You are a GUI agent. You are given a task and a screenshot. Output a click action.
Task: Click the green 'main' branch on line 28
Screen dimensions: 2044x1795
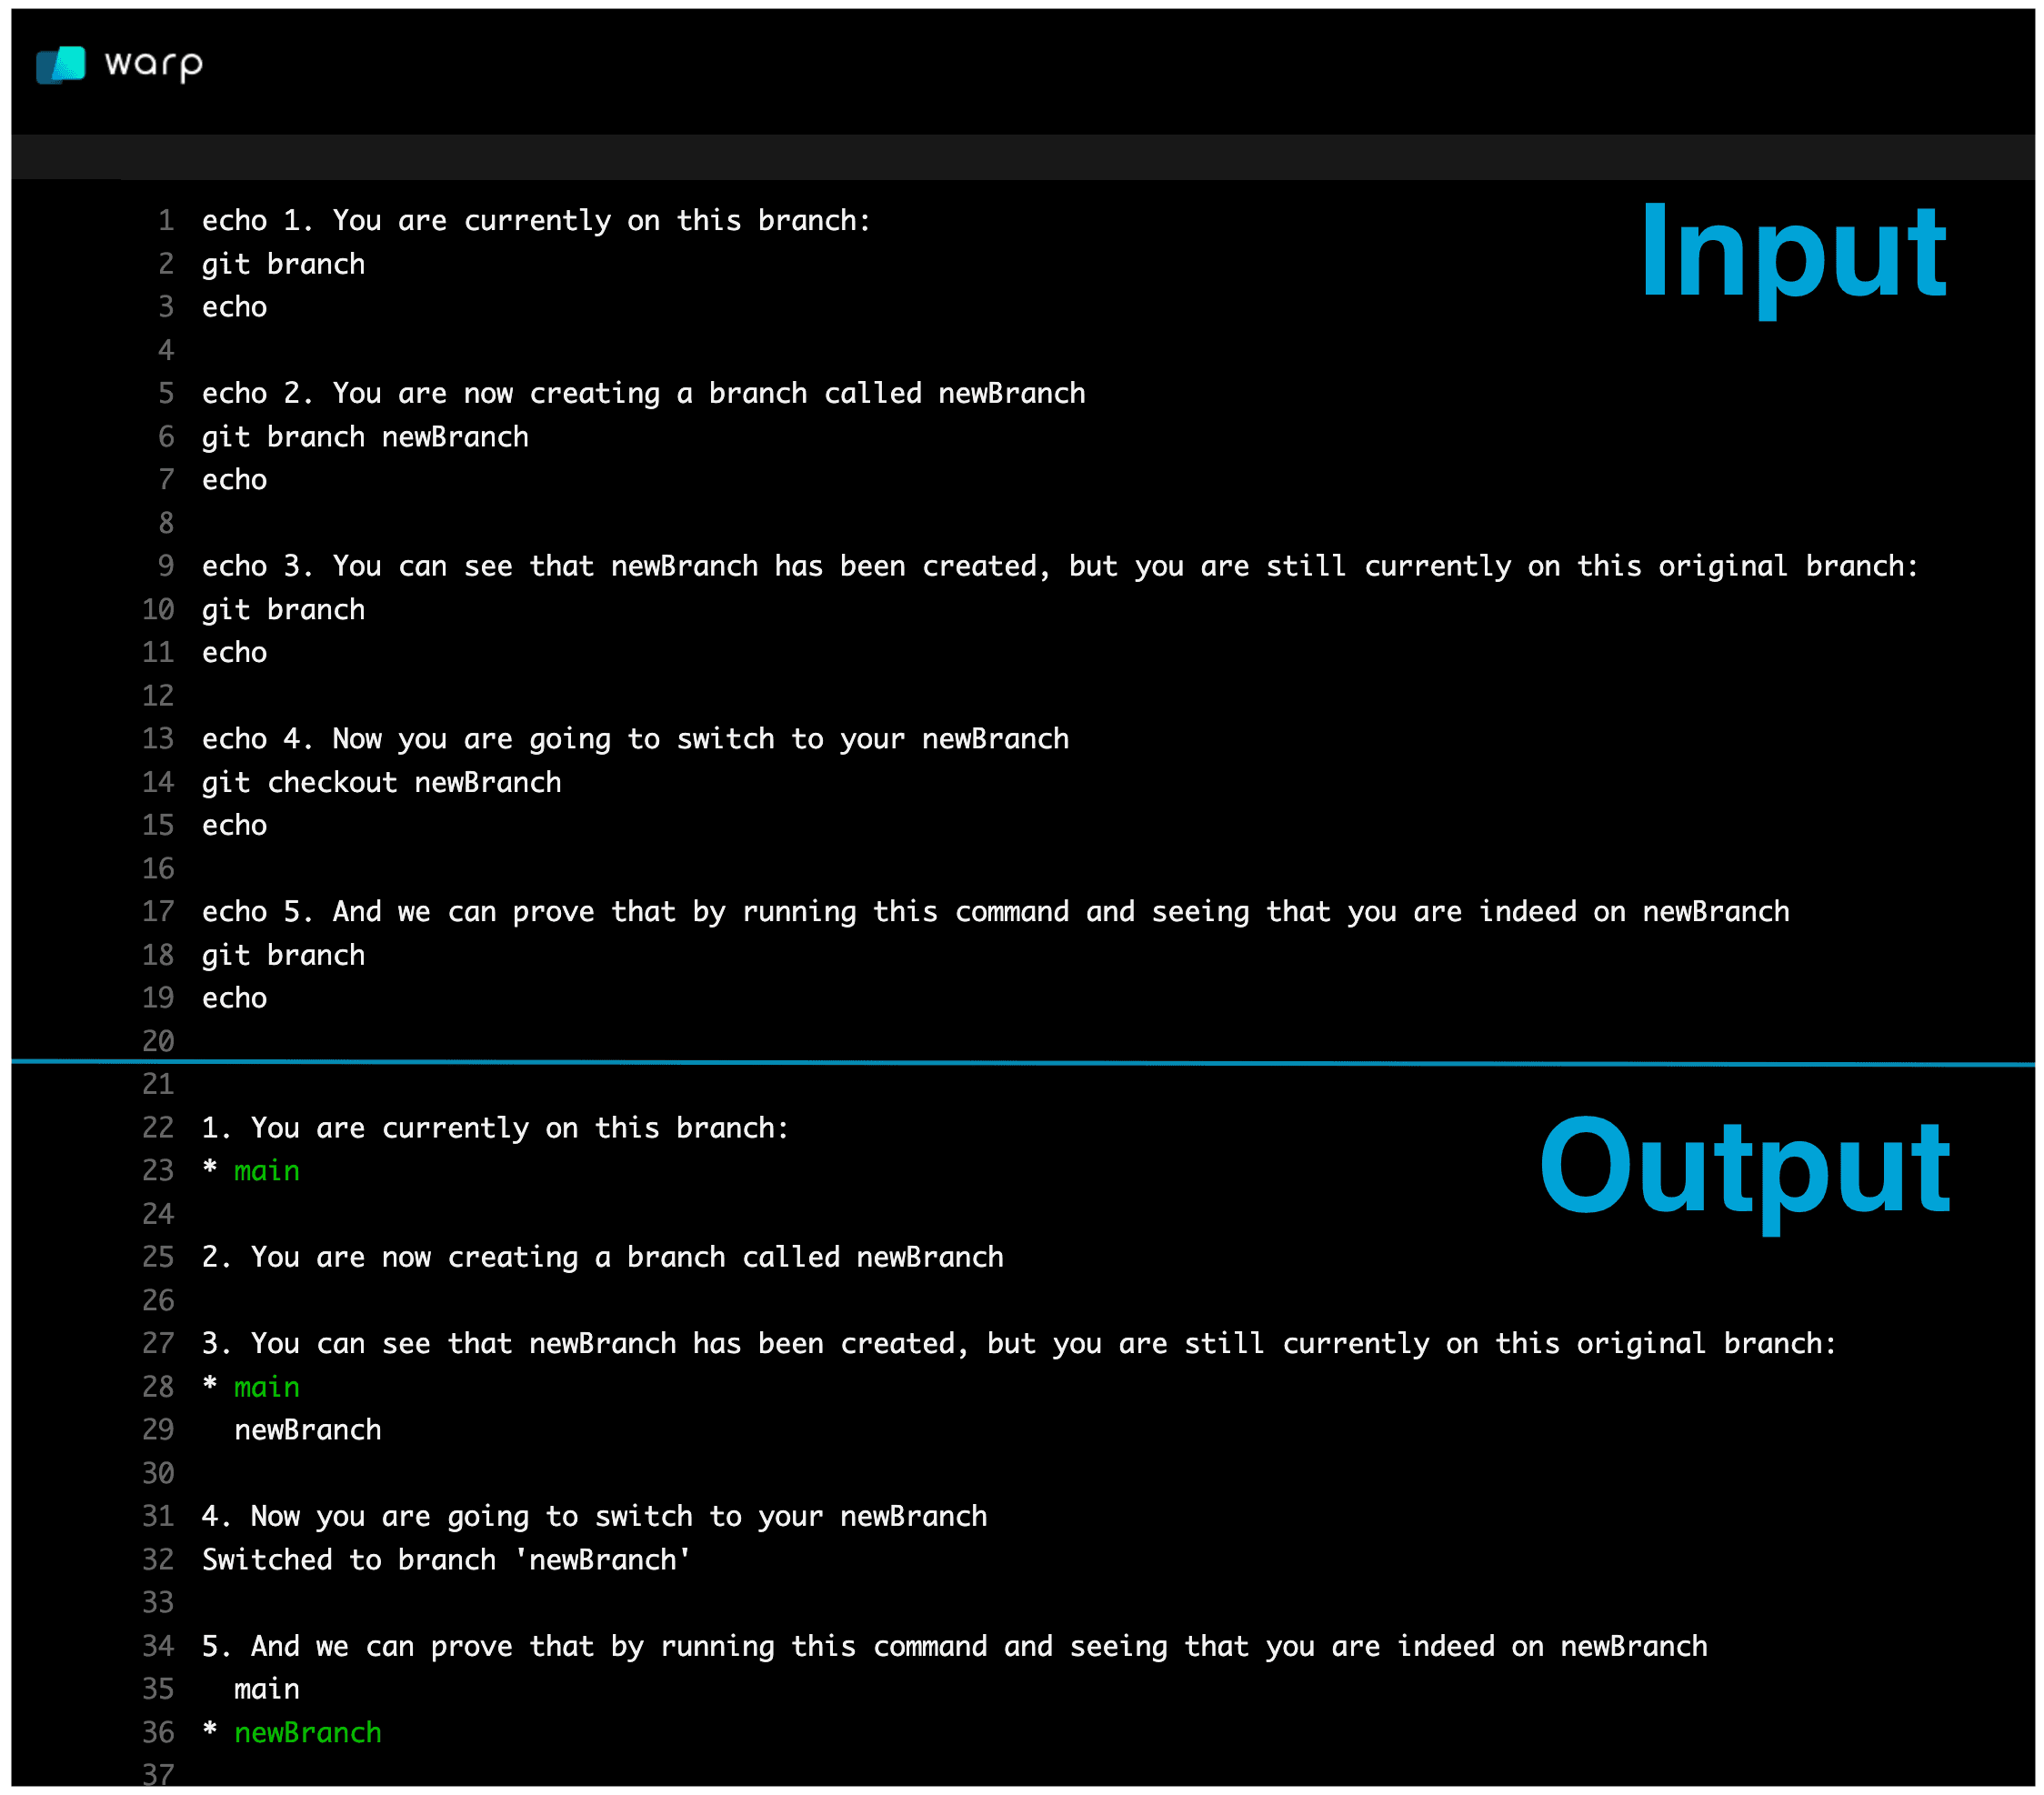[266, 1387]
